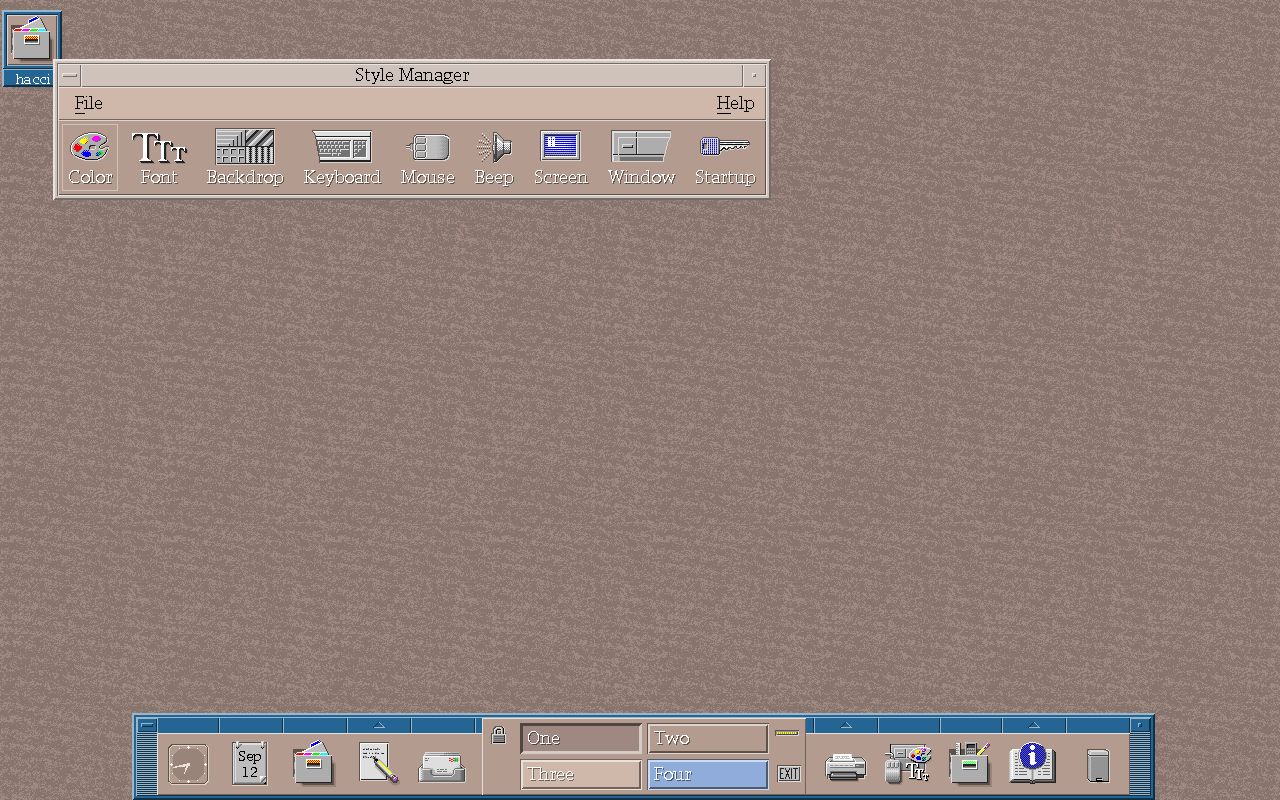This screenshot has width=1280, height=800.
Task: Open the Mailer inbox icon
Action: tap(442, 765)
